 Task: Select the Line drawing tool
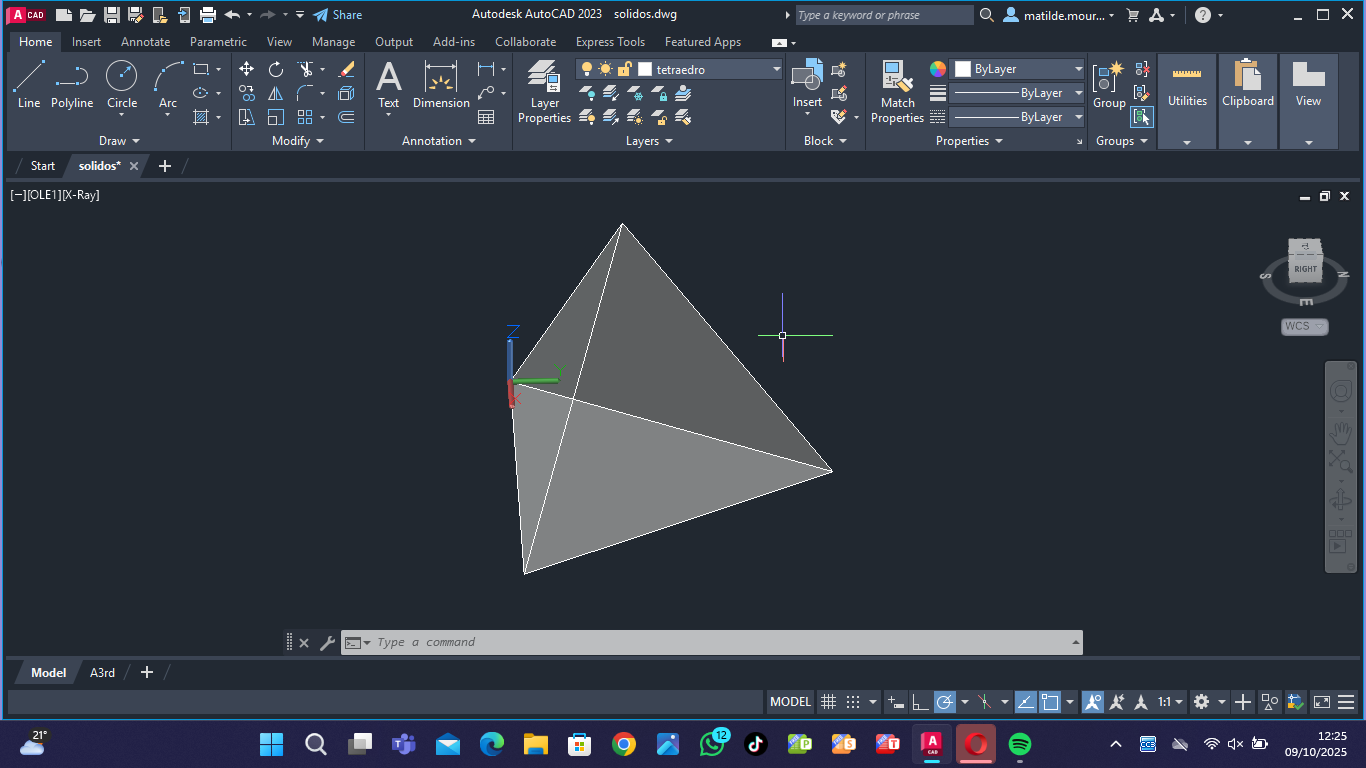click(x=29, y=84)
